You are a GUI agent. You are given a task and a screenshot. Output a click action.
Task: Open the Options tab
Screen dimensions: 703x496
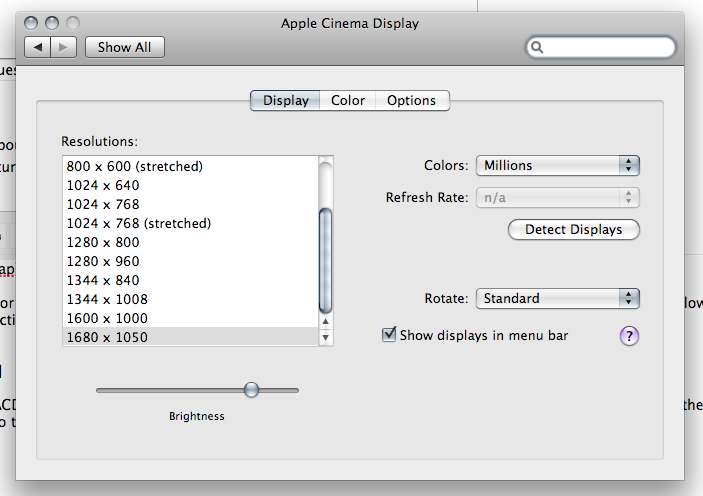[412, 100]
